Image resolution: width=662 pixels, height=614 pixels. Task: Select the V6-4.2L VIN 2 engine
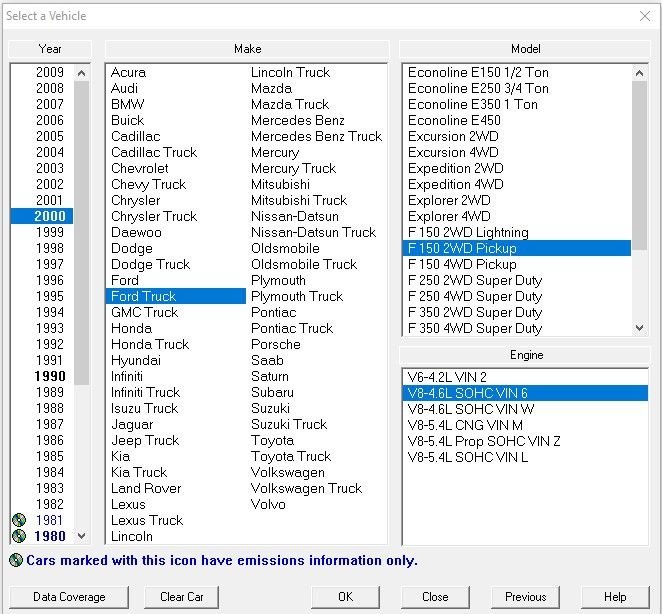click(447, 377)
